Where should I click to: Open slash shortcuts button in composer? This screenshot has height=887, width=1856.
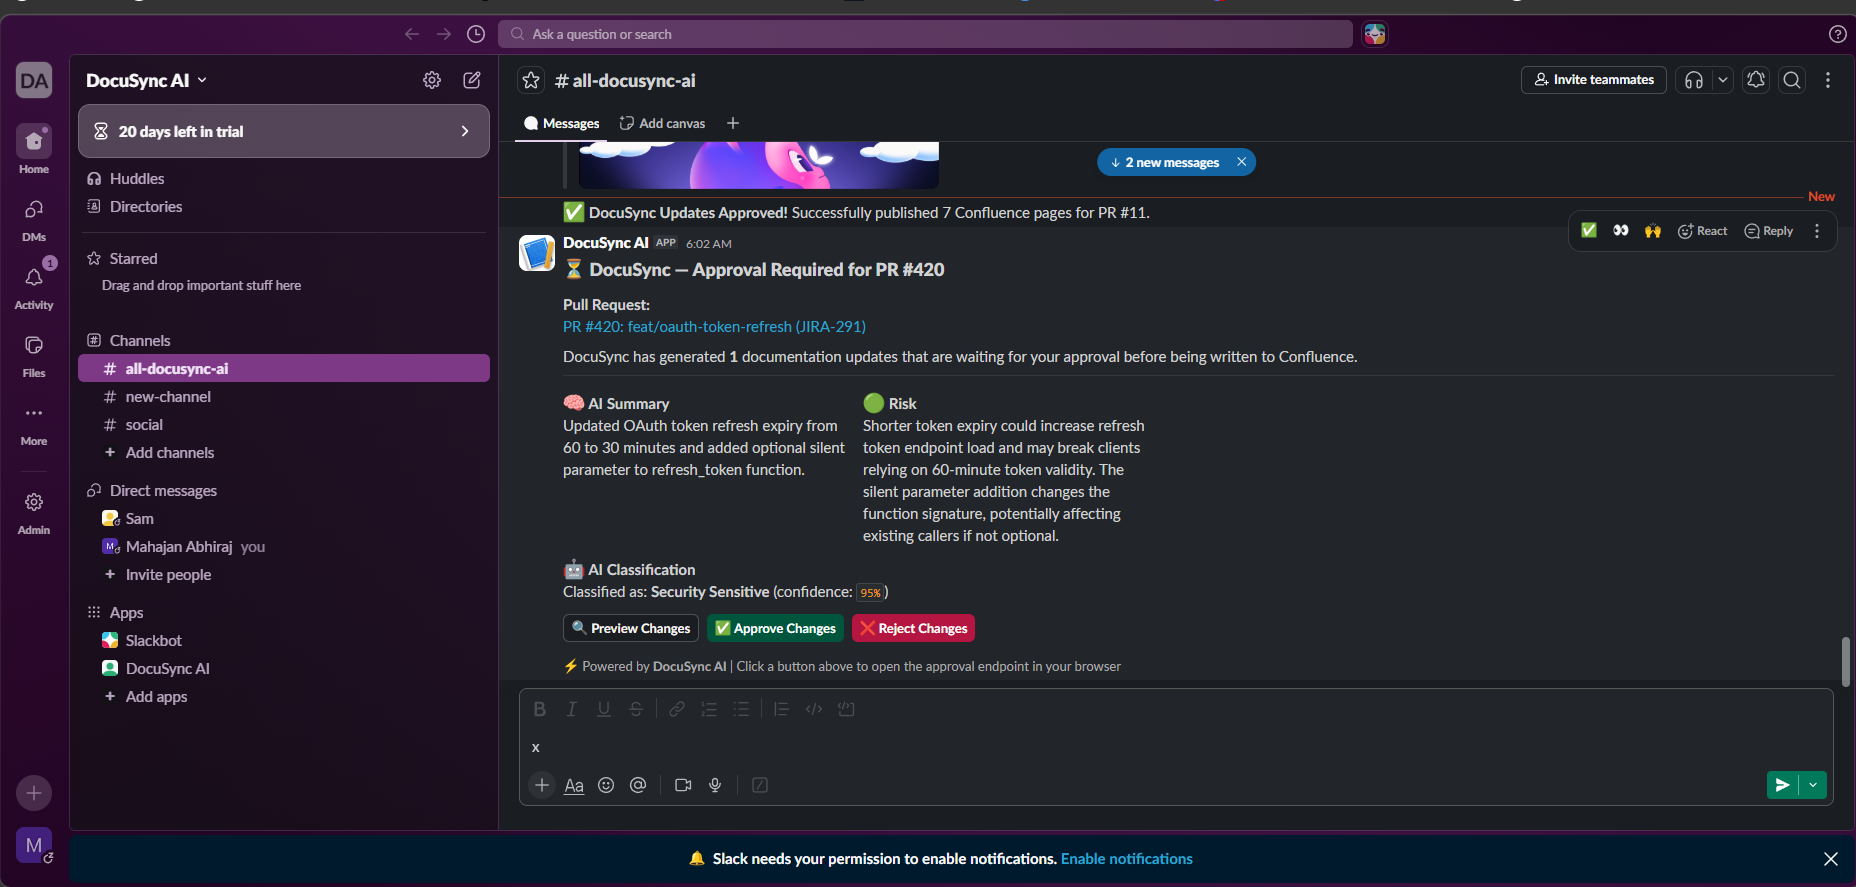[760, 785]
